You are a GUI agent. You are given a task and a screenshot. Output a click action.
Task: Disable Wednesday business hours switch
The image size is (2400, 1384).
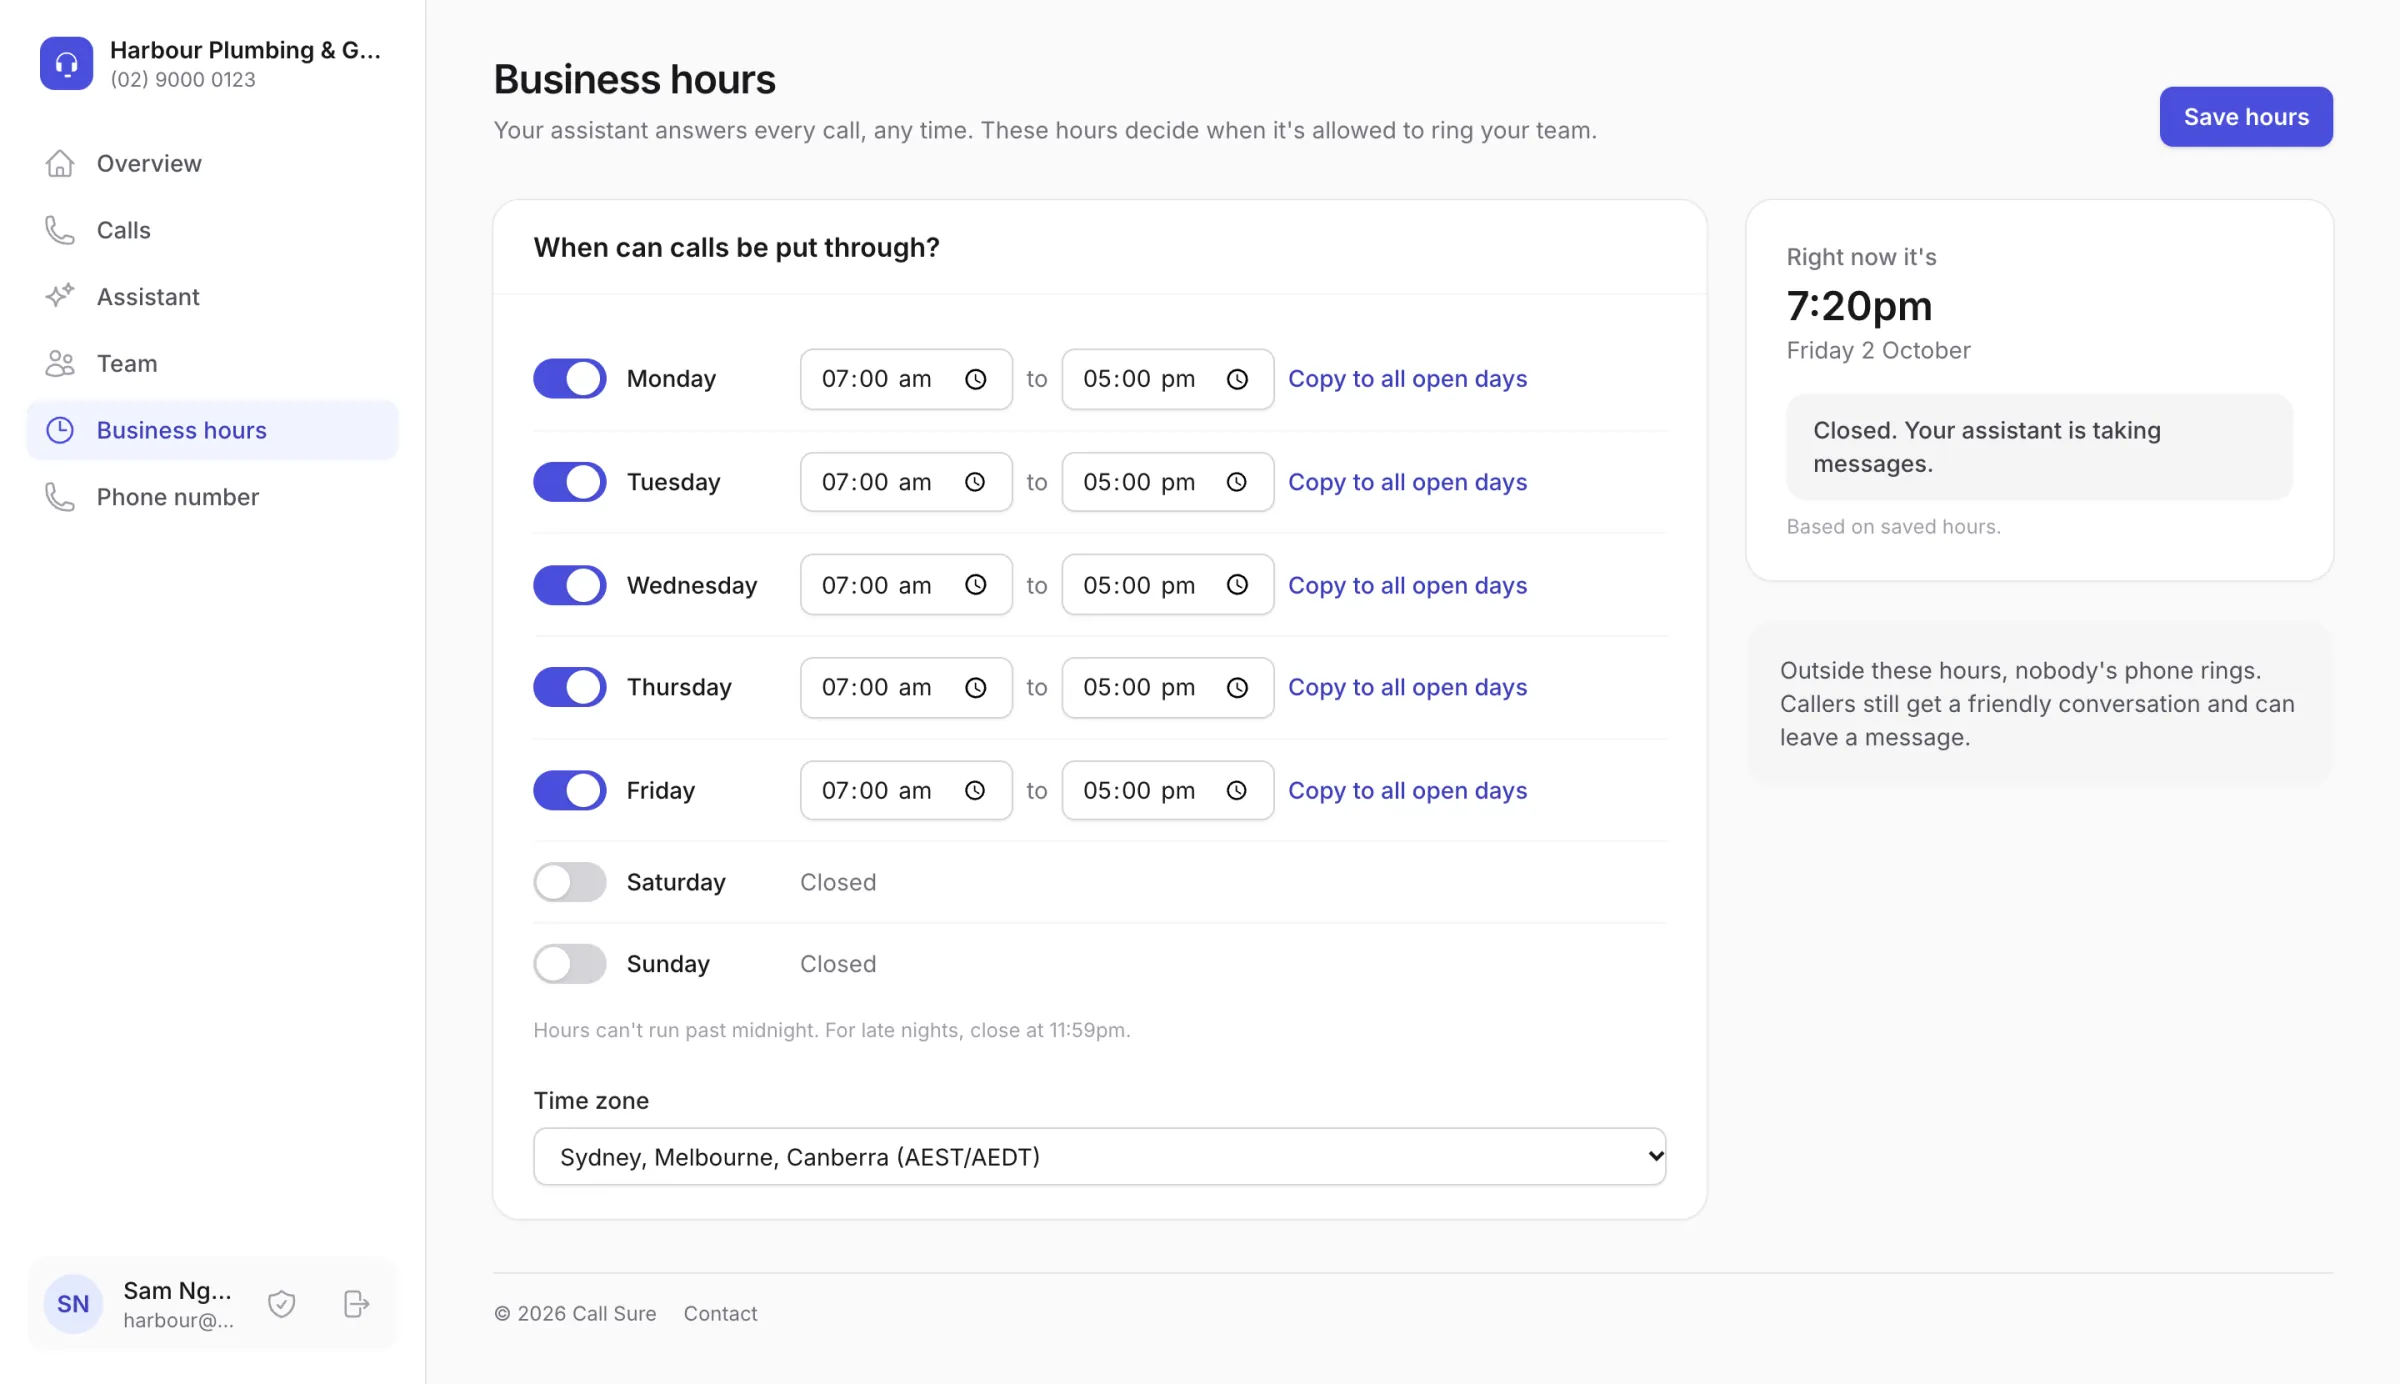coord(570,585)
